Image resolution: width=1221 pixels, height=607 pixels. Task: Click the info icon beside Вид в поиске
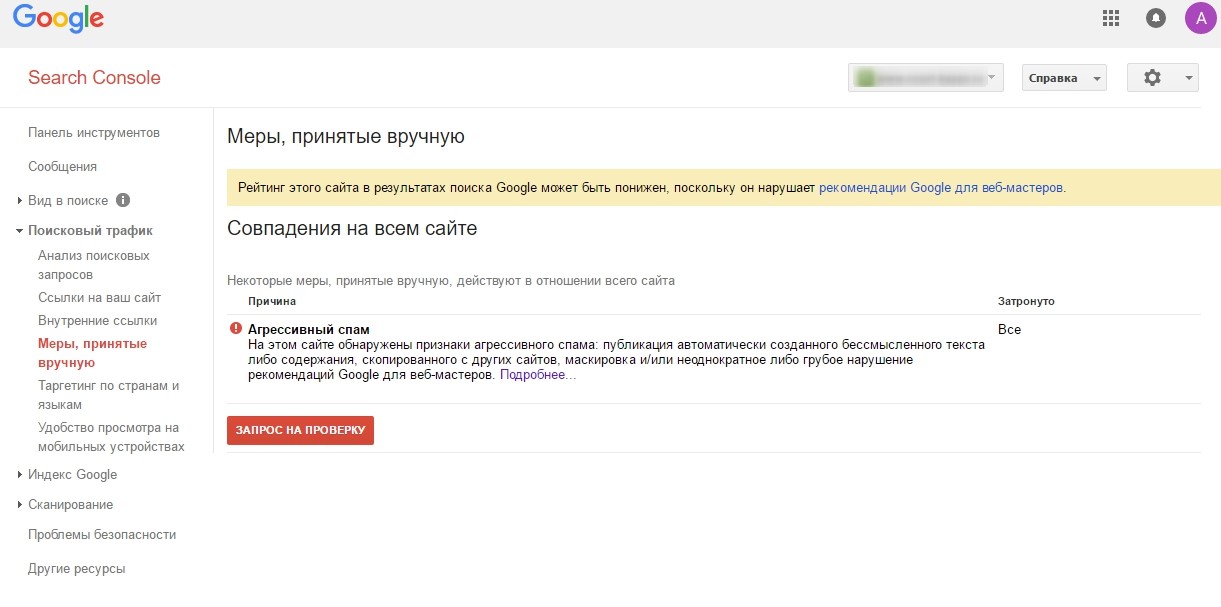[124, 200]
